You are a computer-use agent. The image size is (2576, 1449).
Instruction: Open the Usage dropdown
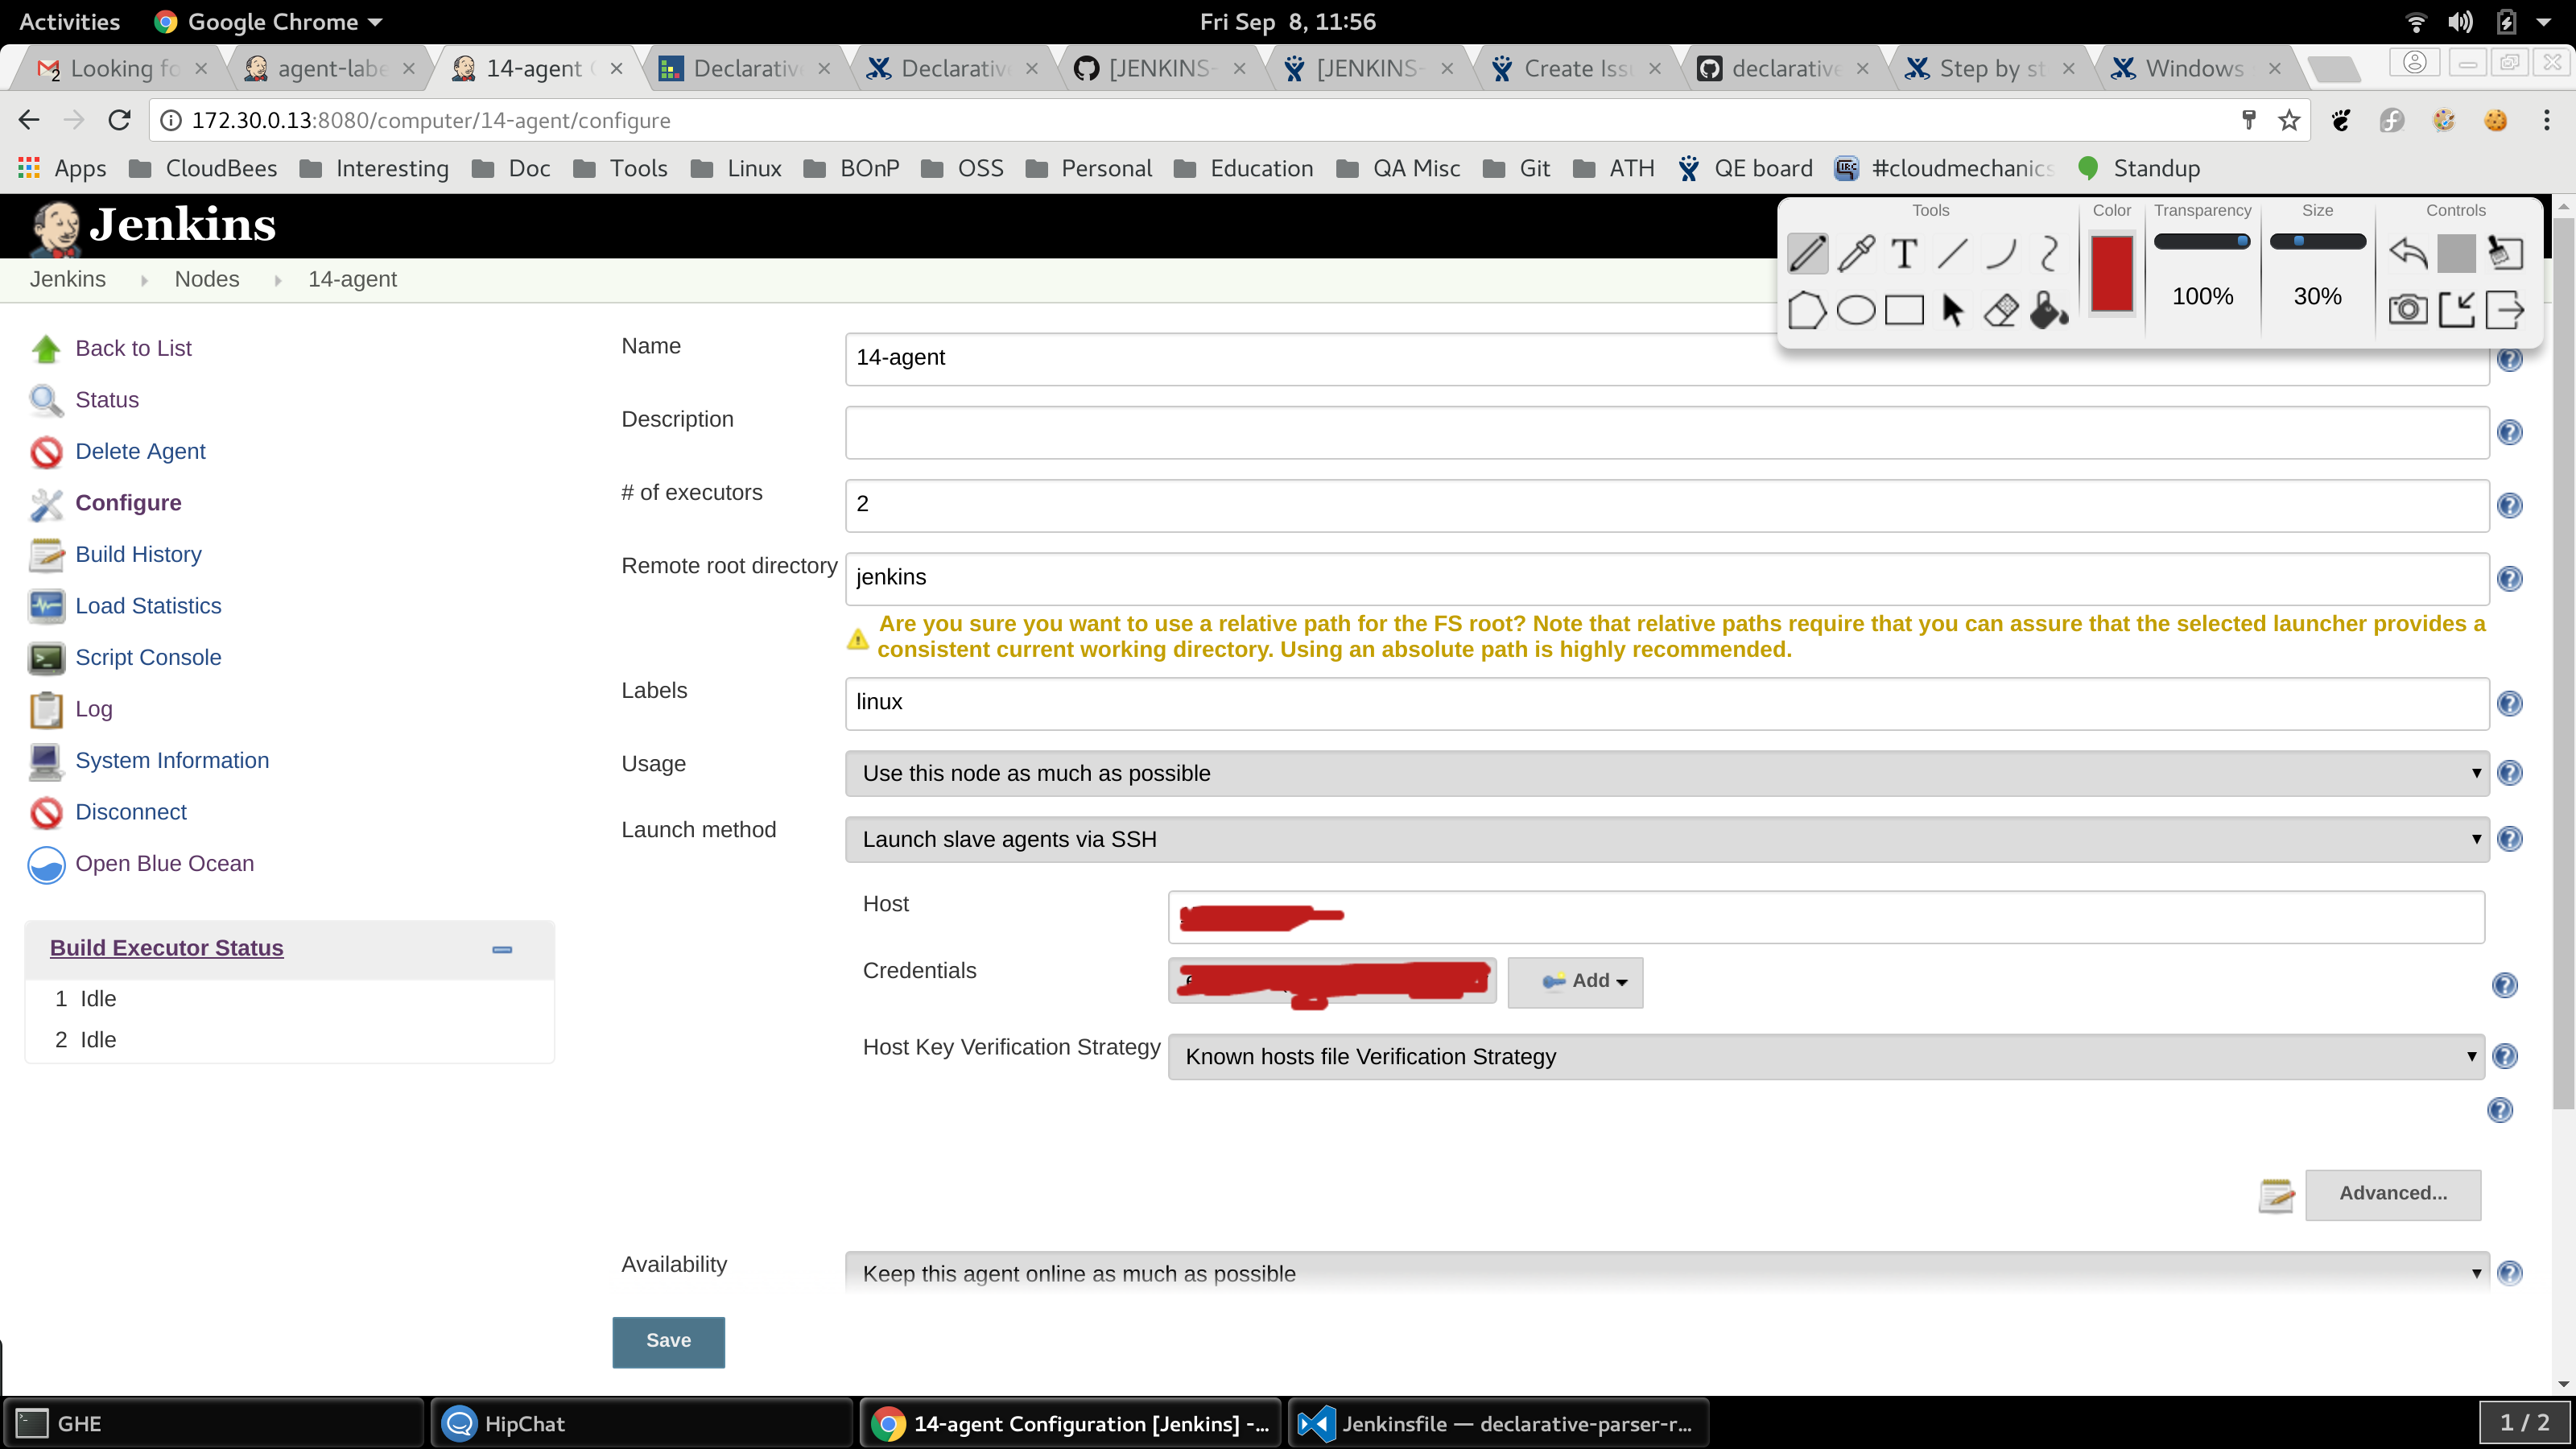click(1666, 773)
